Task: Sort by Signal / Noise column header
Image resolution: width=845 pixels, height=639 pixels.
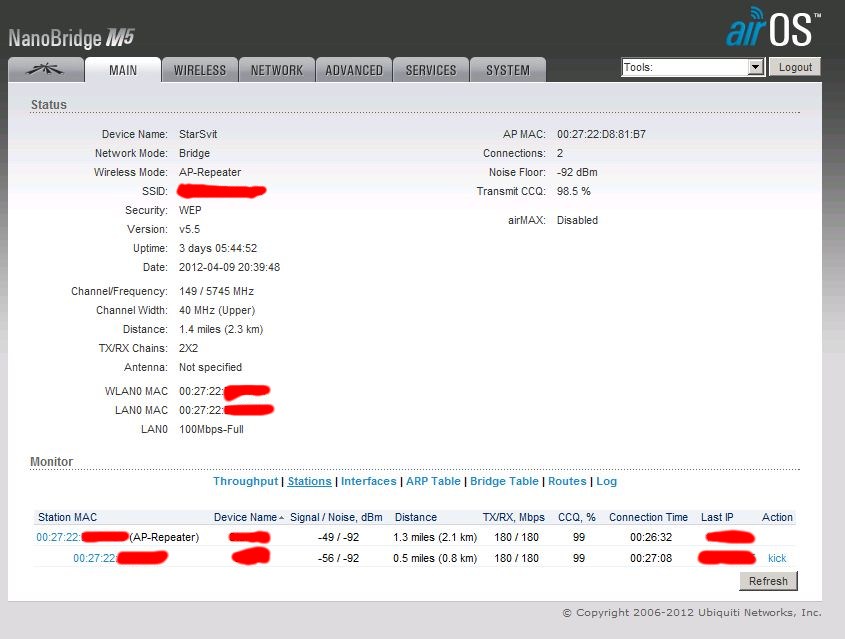Action: click(x=336, y=517)
